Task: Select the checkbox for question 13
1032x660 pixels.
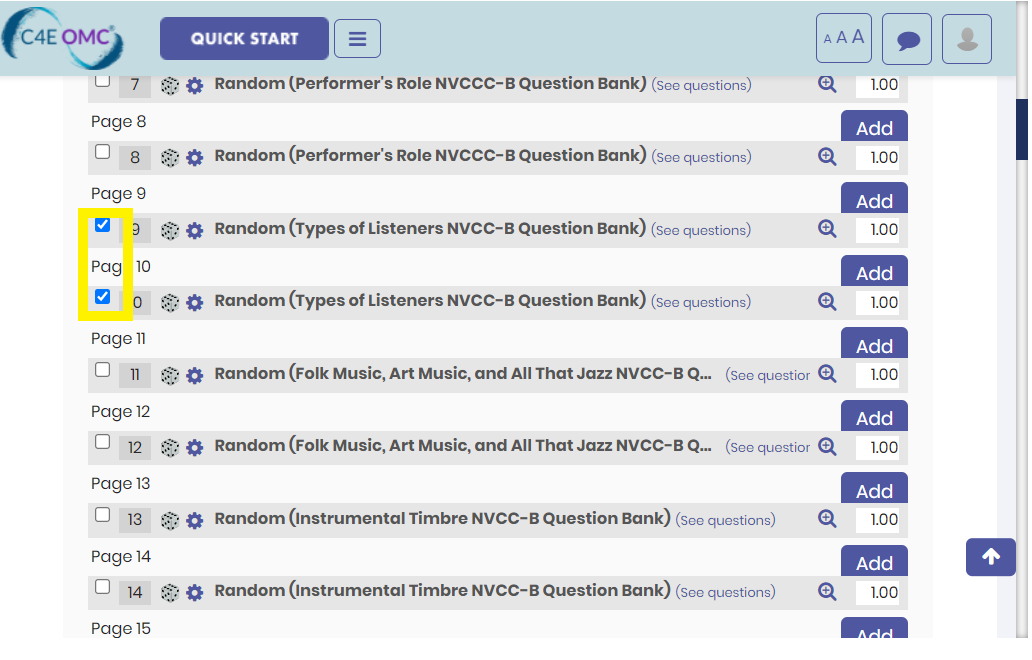Action: click(102, 514)
